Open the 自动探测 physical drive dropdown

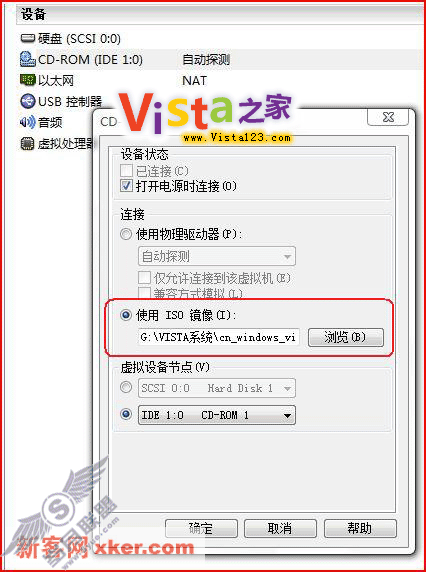pos(217,256)
